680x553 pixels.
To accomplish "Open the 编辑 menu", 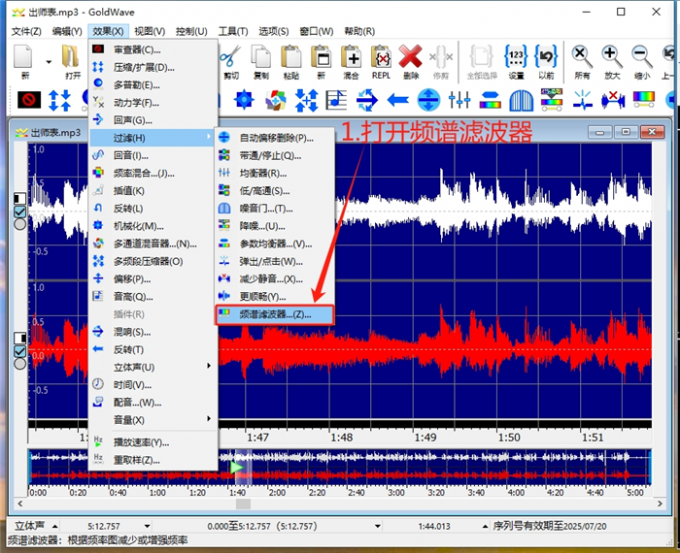I will pos(67,31).
